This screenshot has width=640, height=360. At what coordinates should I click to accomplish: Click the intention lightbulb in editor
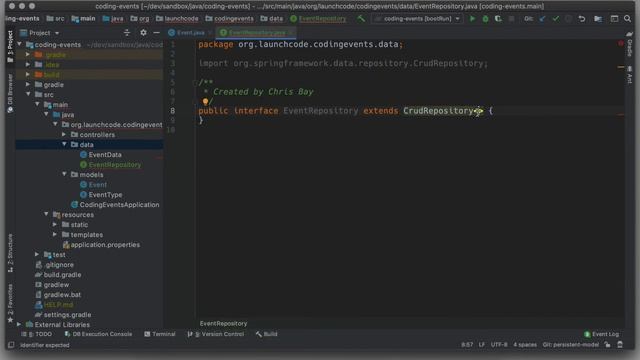click(205, 101)
